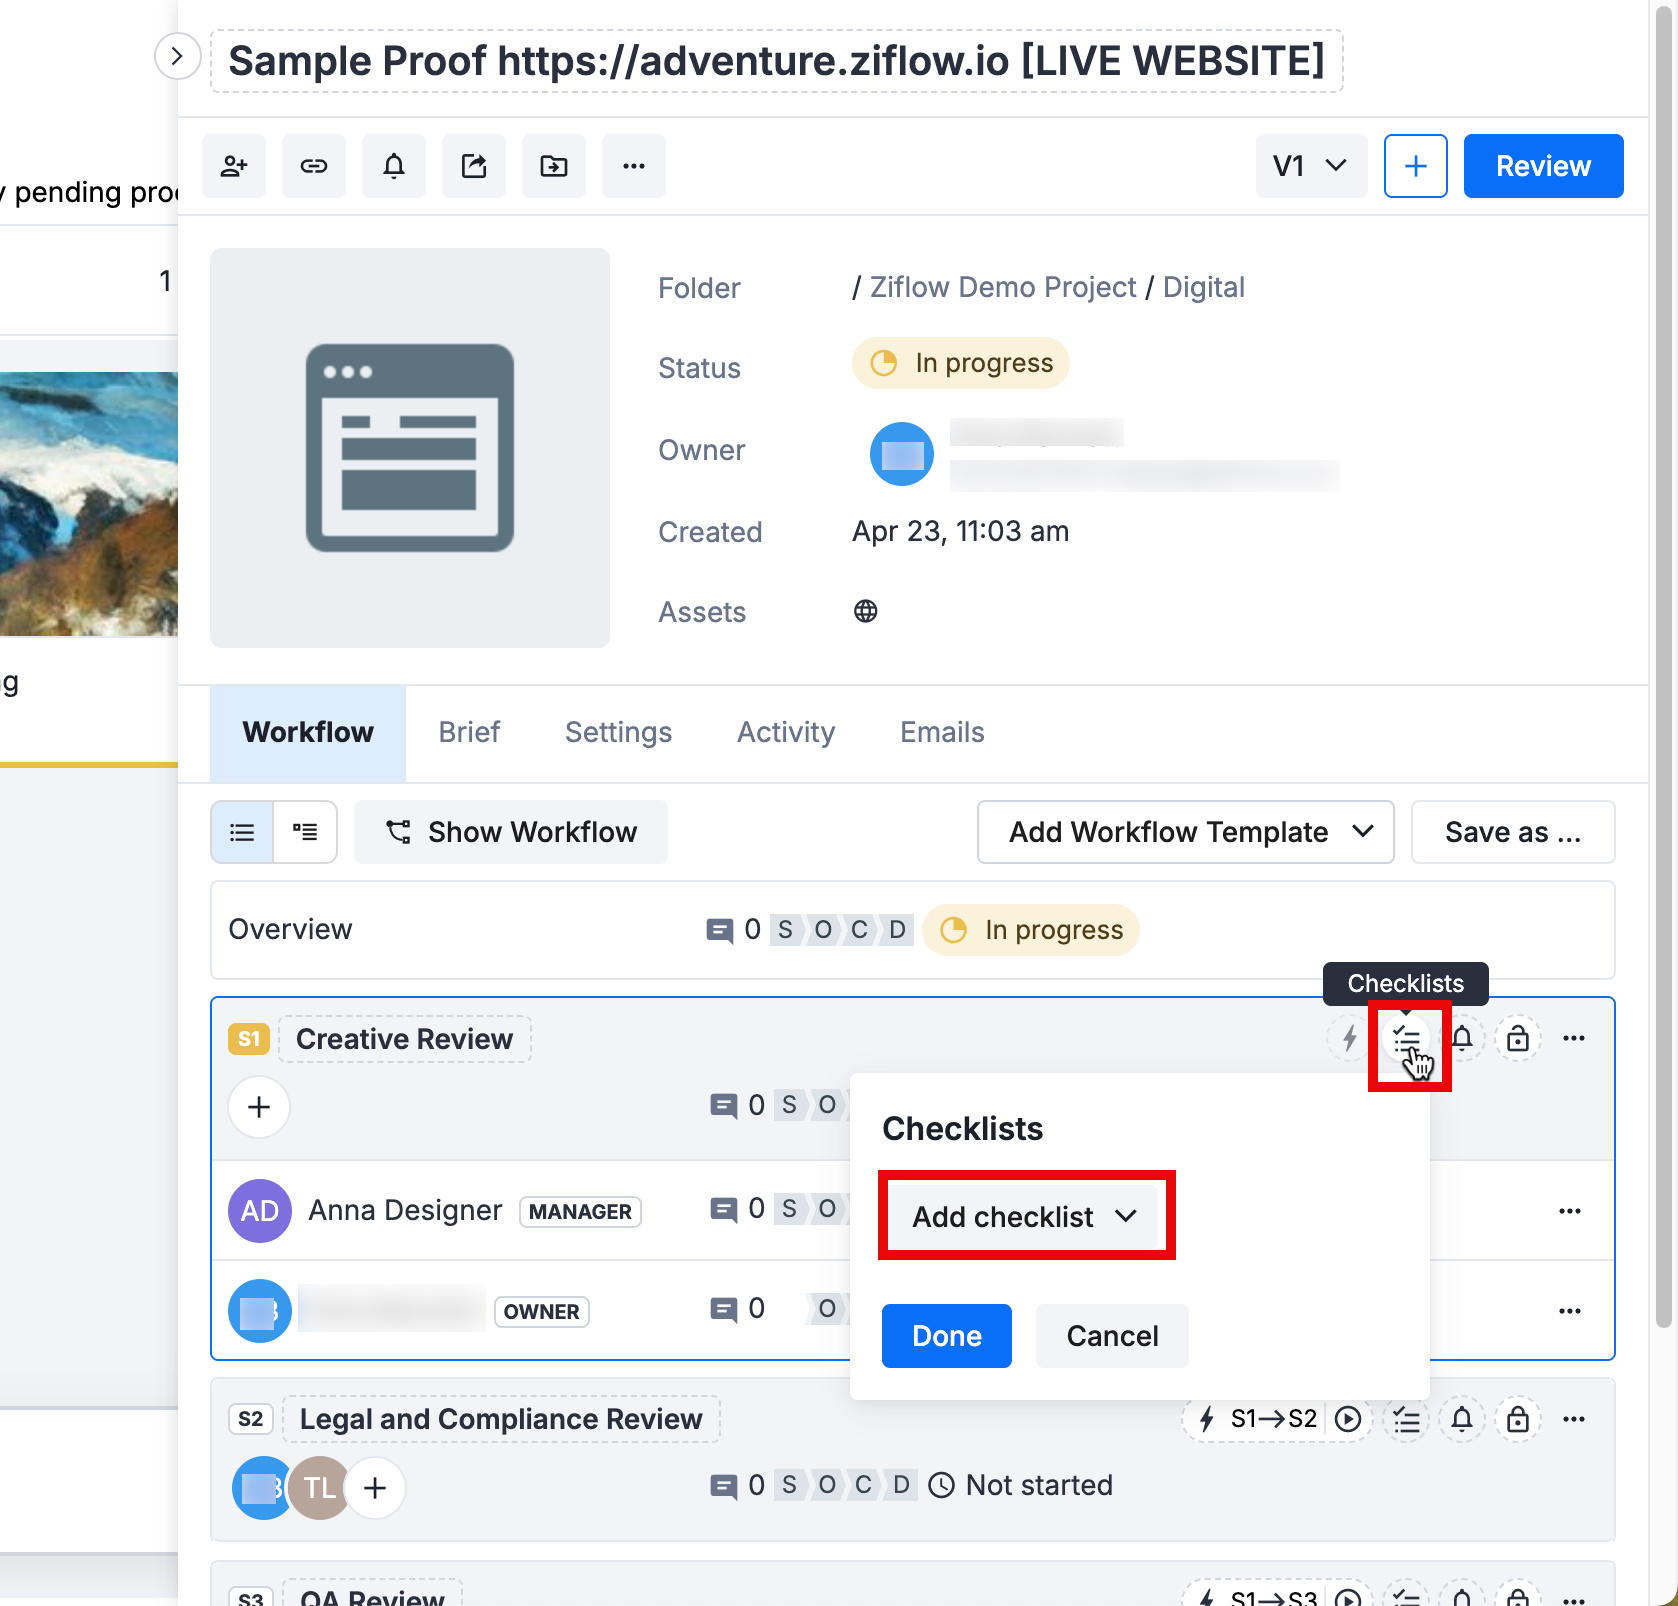The width and height of the screenshot is (1678, 1606).
Task: Click the move to folder icon
Action: 554,166
